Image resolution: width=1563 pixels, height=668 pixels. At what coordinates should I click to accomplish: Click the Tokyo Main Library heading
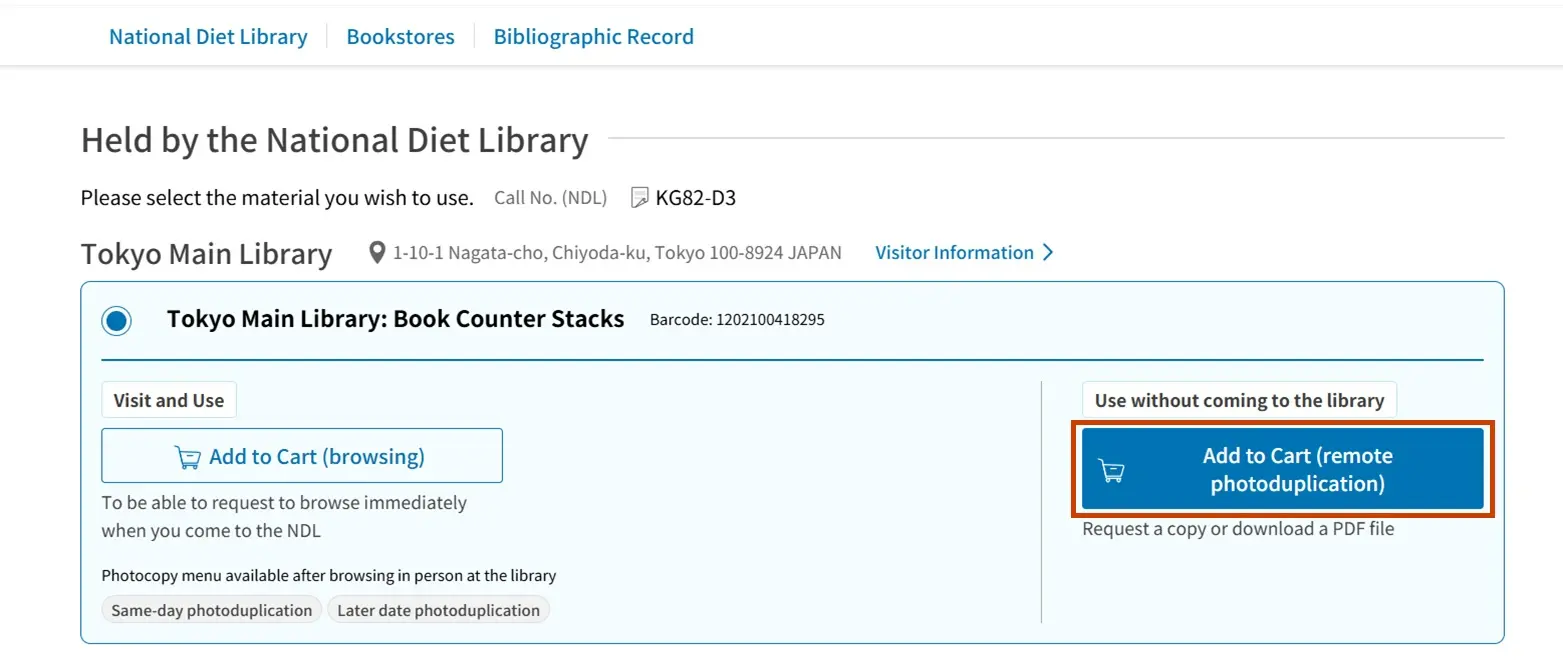[206, 254]
